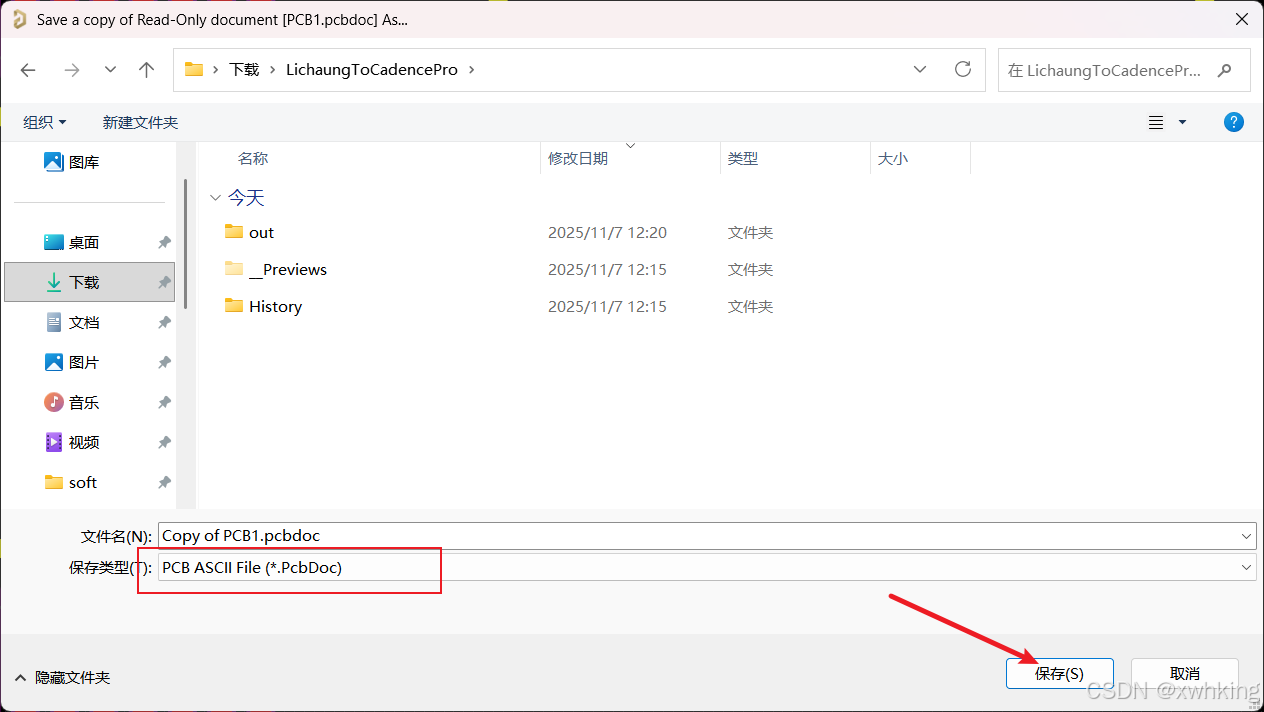The width and height of the screenshot is (1264, 712).
Task: Click the History folder icon
Action: (234, 305)
